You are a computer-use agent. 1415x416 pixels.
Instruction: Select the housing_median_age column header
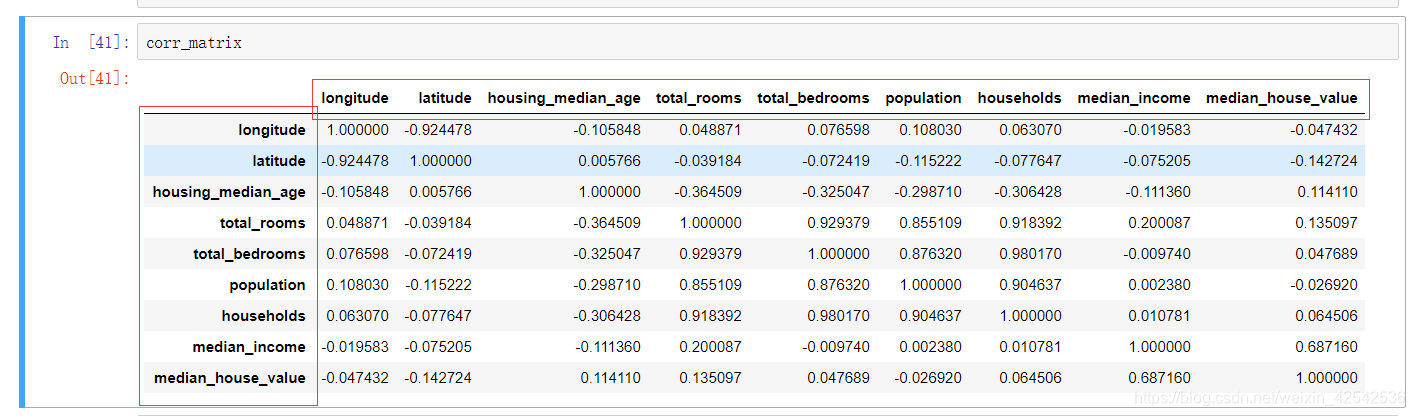pos(564,98)
